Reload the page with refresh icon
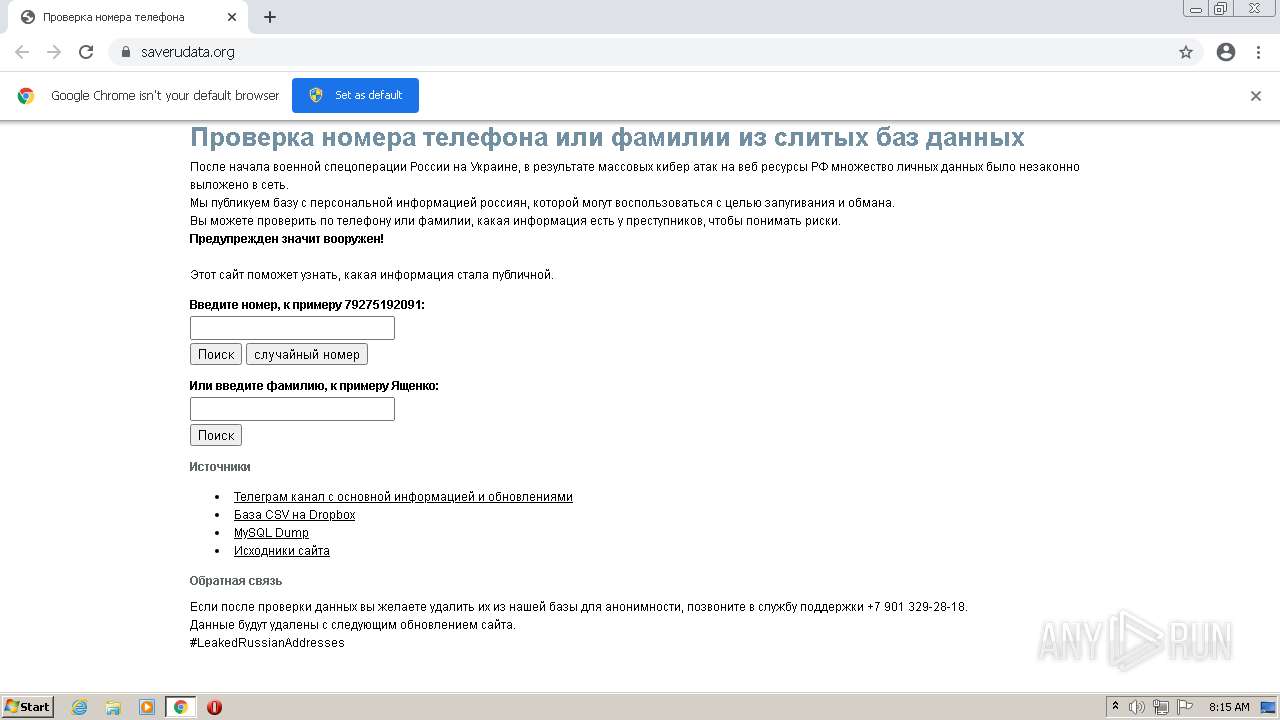This screenshot has height=720, width=1280. (x=86, y=52)
